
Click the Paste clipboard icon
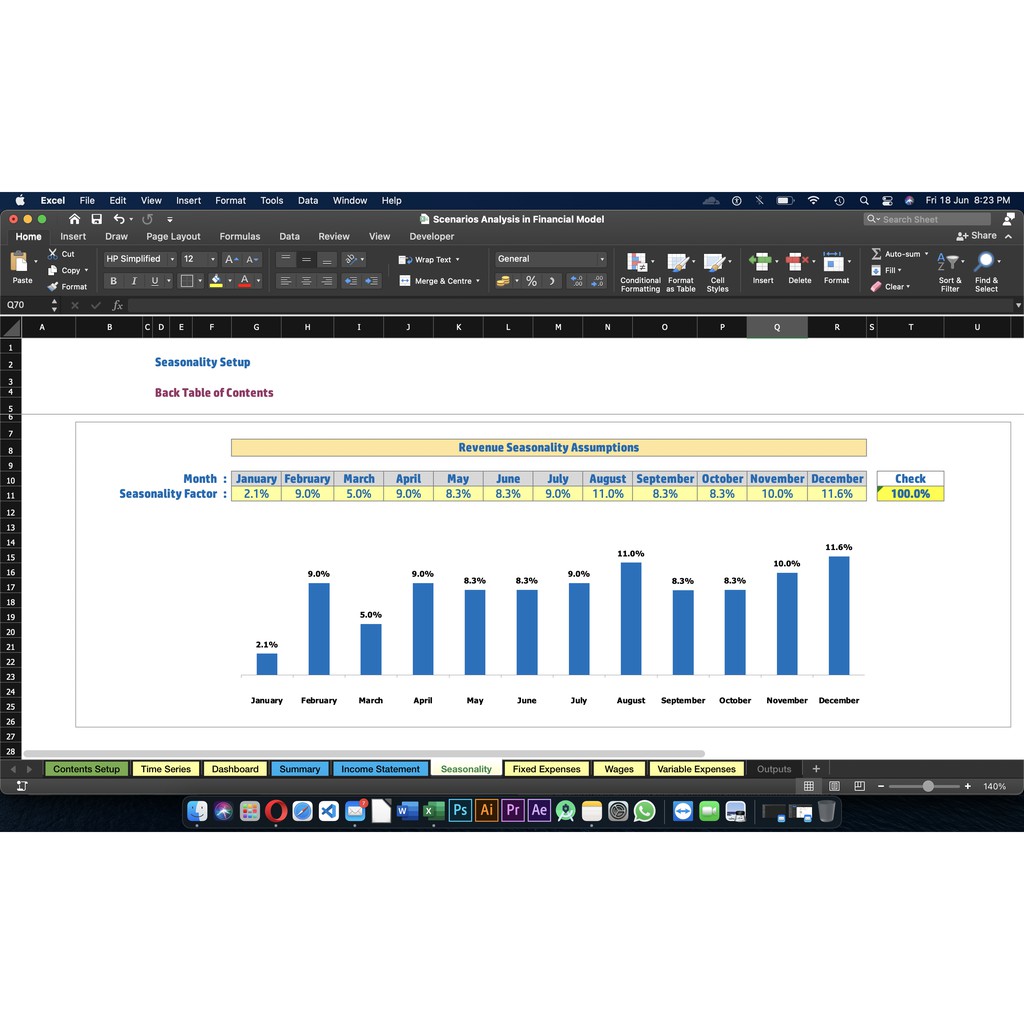(x=20, y=263)
